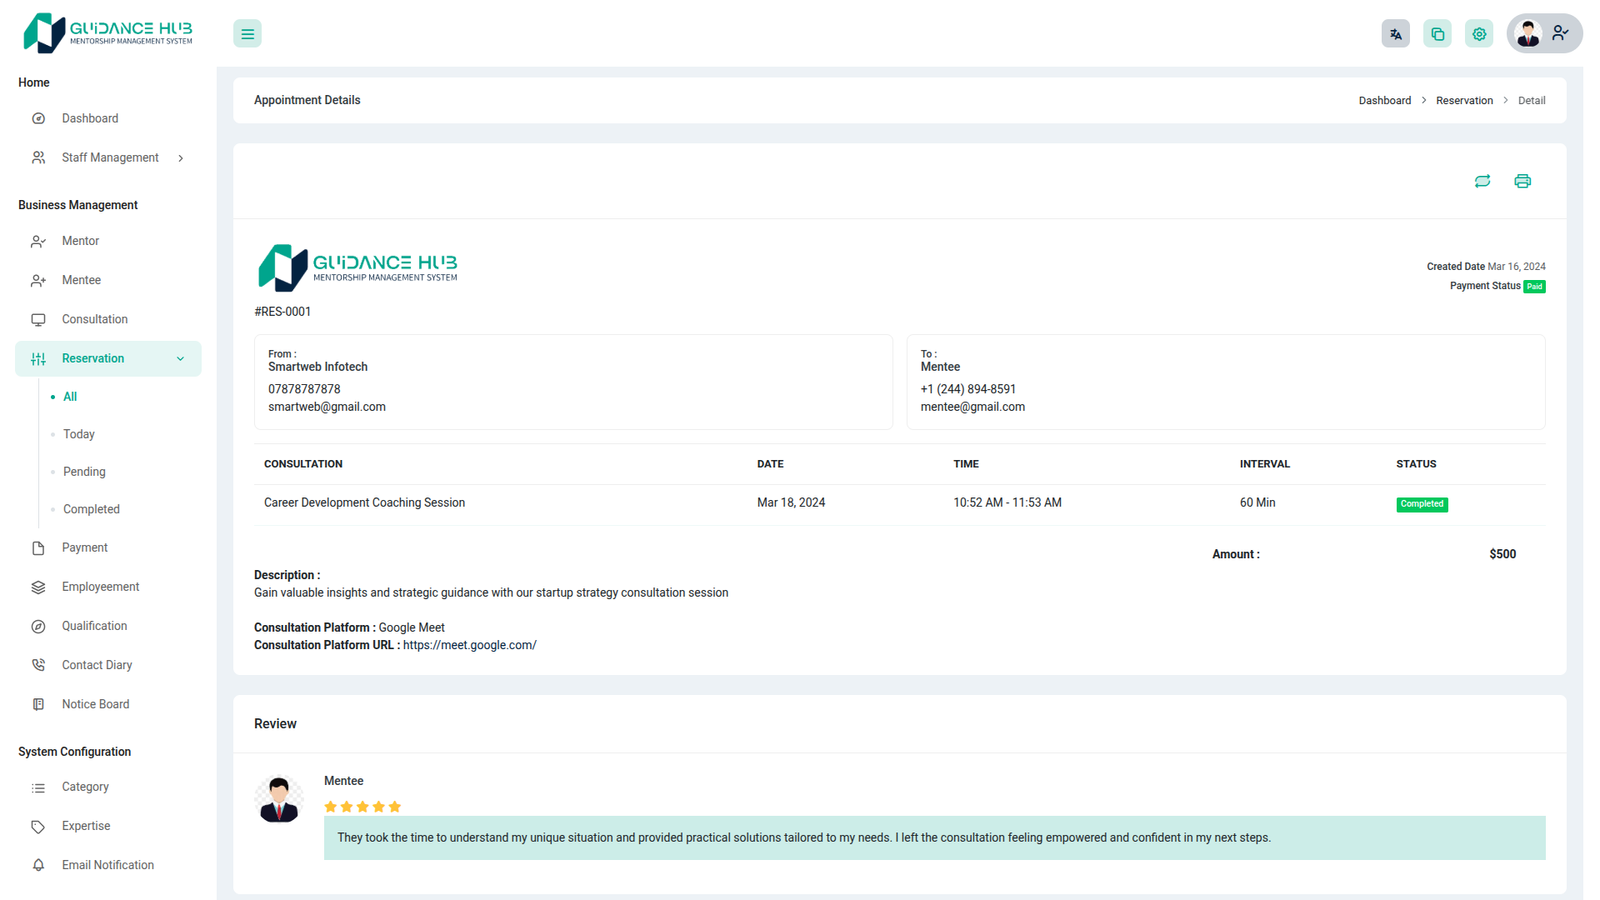This screenshot has width=1600, height=900.
Task: Go to Reservation breadcrumb link
Action: click(1464, 101)
